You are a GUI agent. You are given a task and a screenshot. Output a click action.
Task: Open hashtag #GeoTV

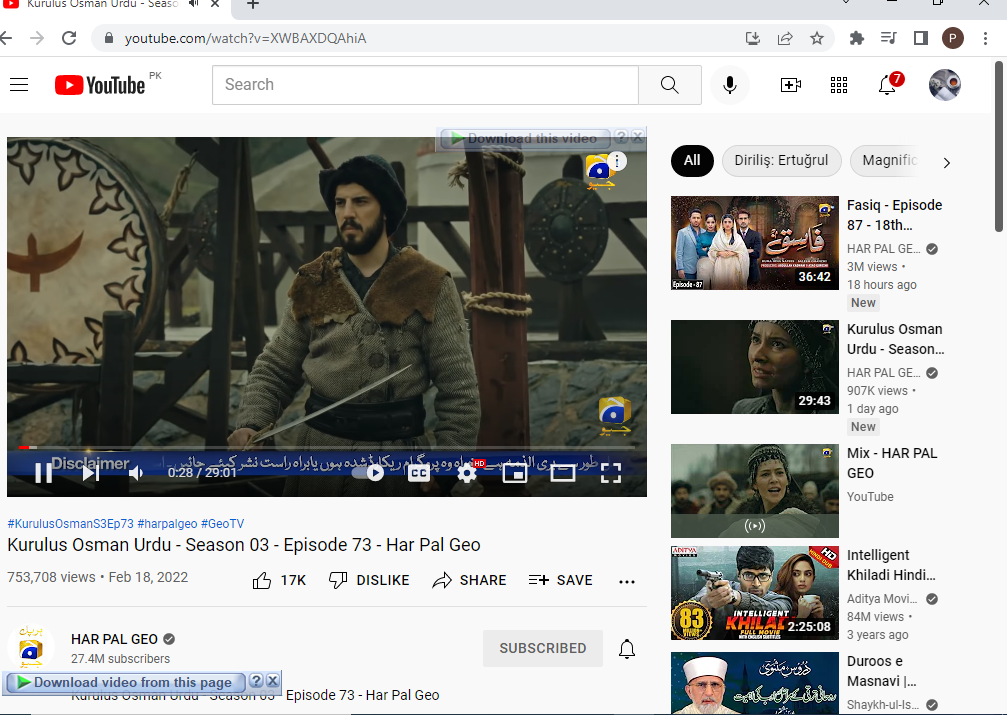coord(222,524)
